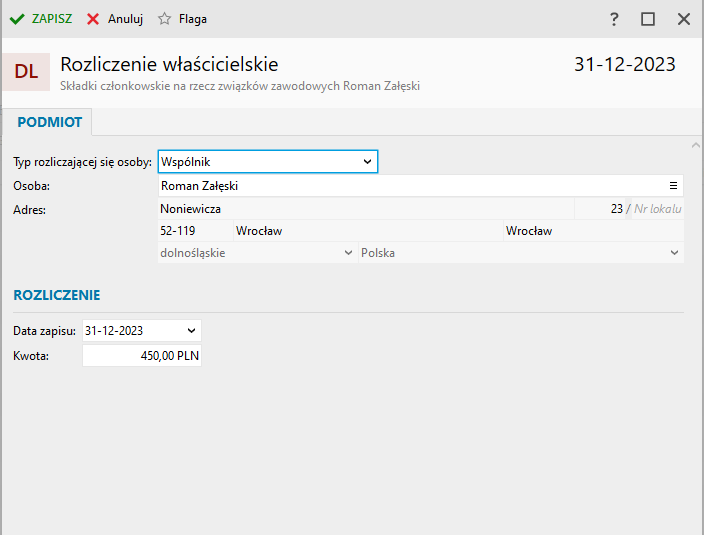The width and height of the screenshot is (704, 535).
Task: Click the header date 31-12-2023
Action: click(x=625, y=64)
